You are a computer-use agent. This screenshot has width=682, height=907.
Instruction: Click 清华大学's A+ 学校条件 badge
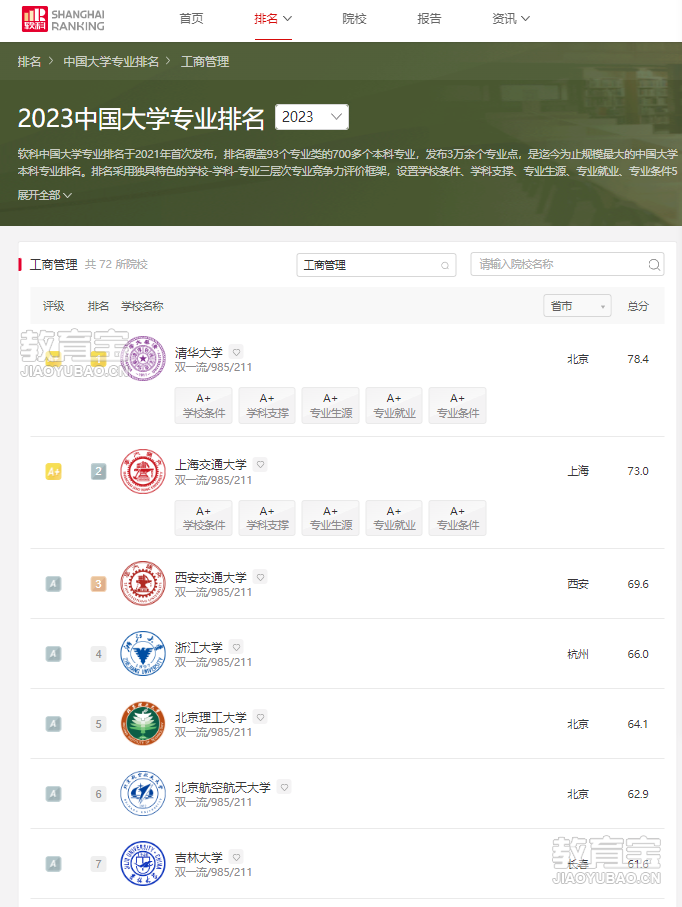[x=204, y=405]
